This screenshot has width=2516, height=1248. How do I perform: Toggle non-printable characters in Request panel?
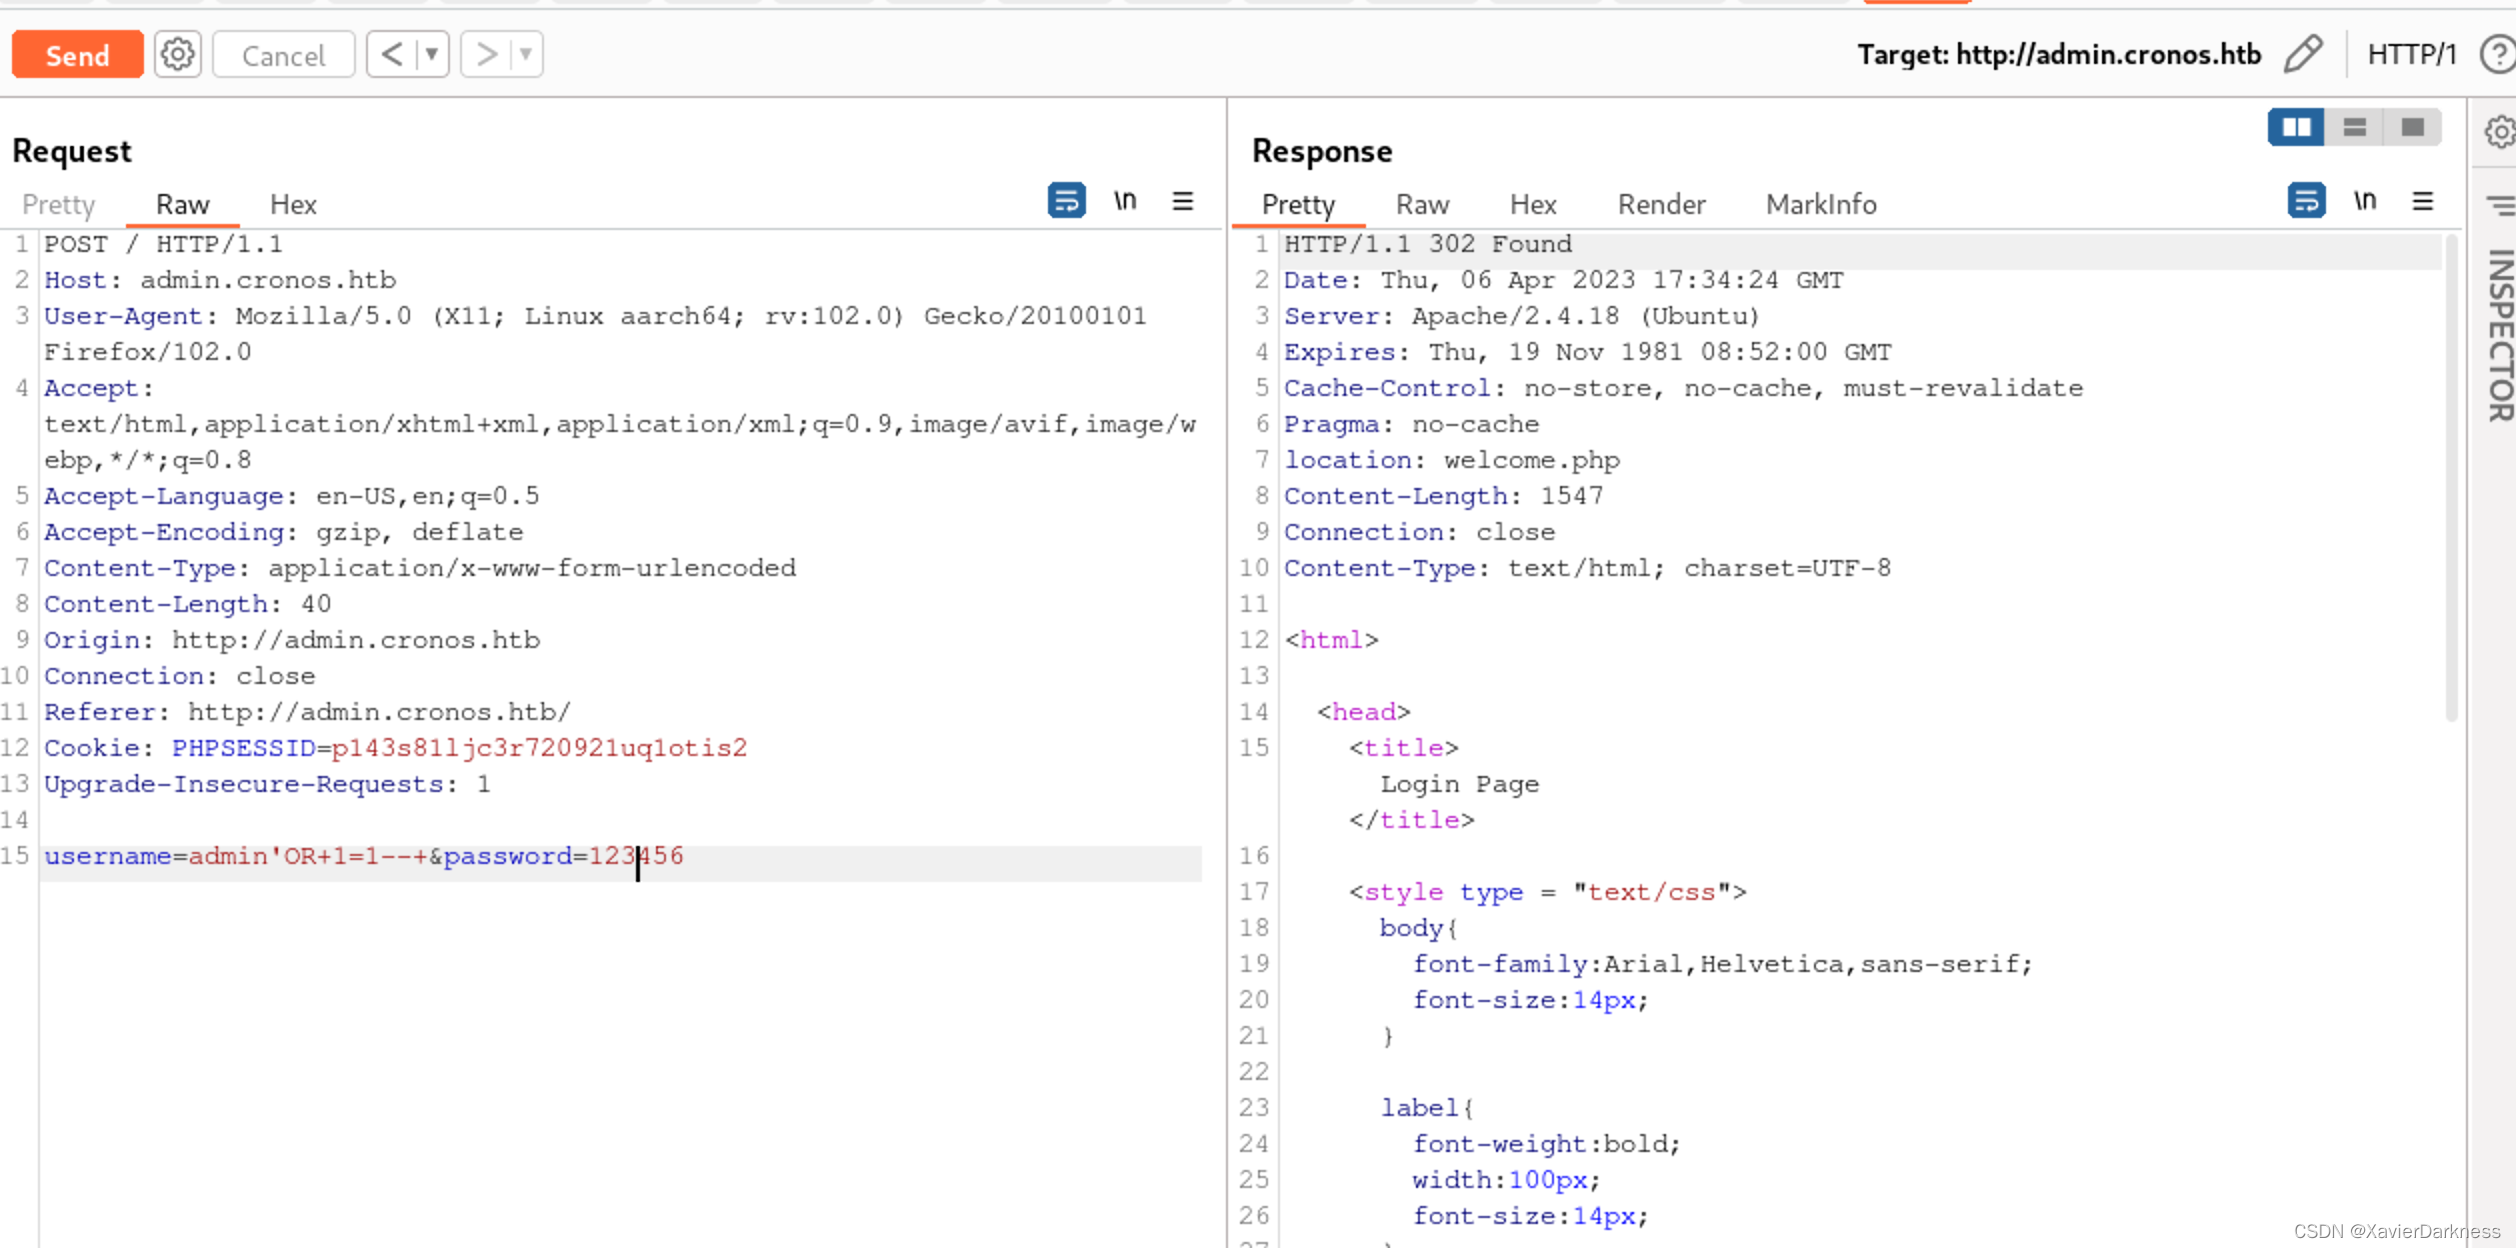click(x=1125, y=201)
